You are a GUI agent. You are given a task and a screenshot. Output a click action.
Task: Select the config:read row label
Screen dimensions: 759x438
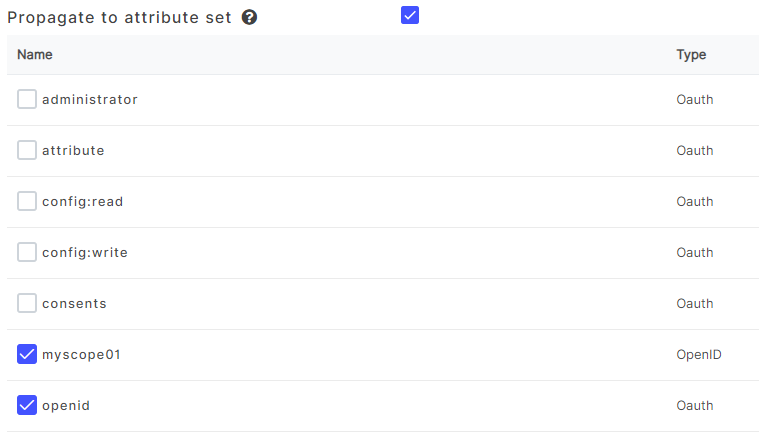click(x=83, y=202)
